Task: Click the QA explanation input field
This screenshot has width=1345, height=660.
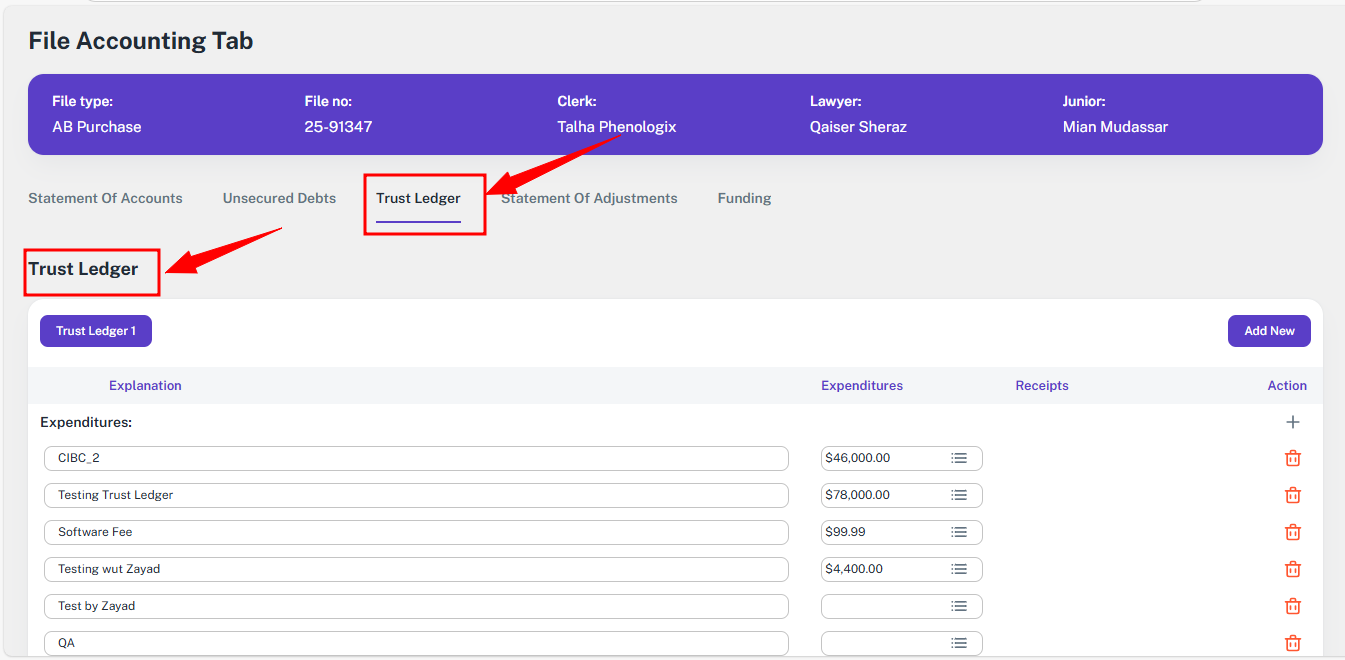Action: (416, 643)
